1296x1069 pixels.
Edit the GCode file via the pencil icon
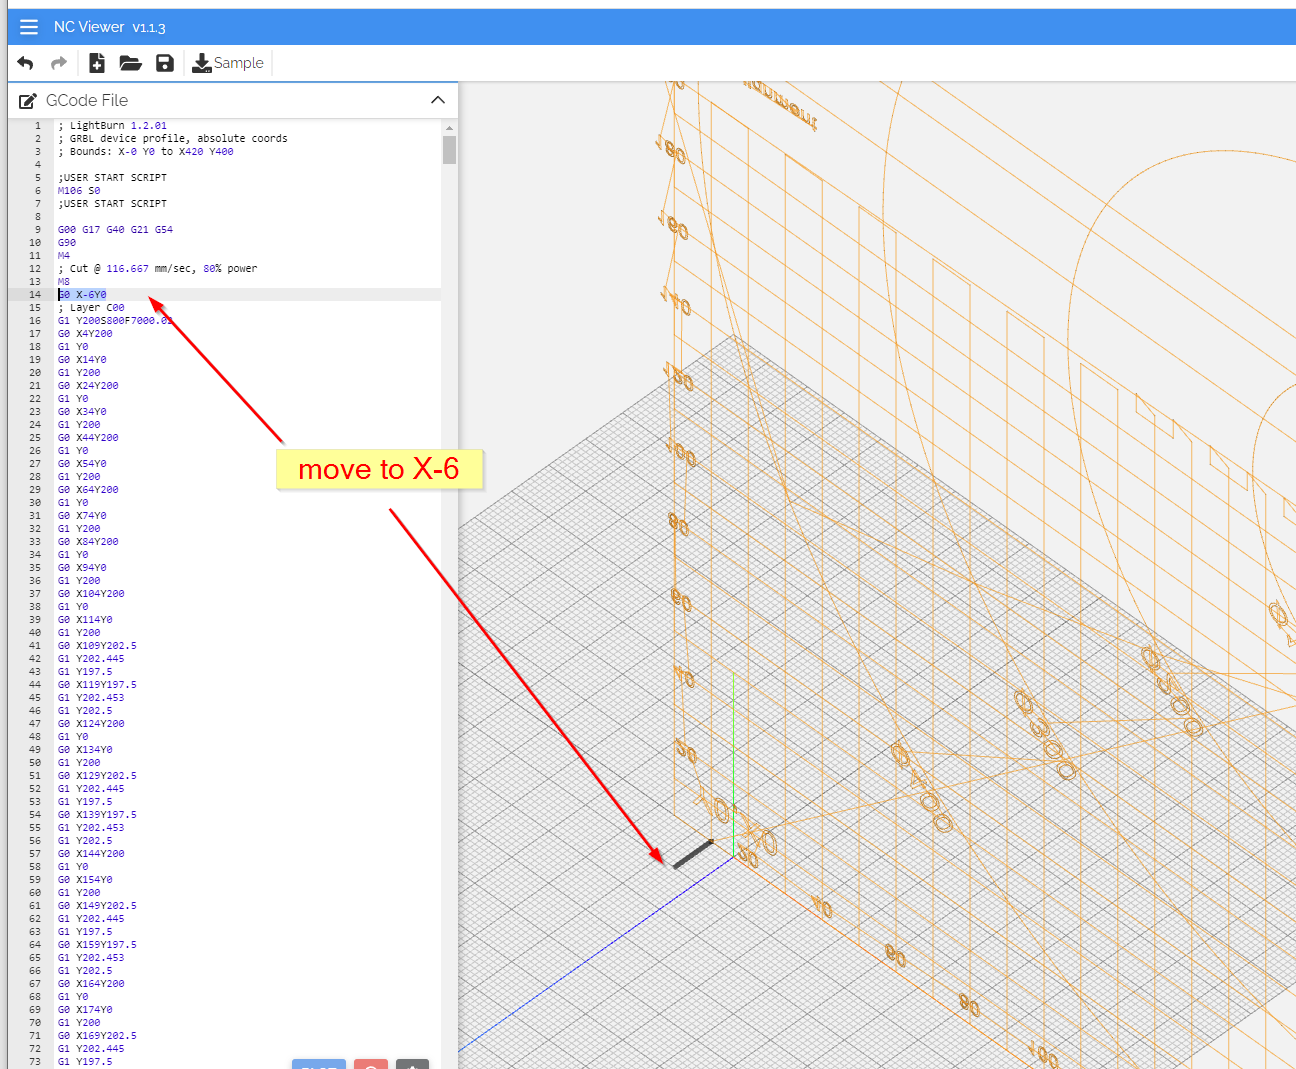[28, 100]
